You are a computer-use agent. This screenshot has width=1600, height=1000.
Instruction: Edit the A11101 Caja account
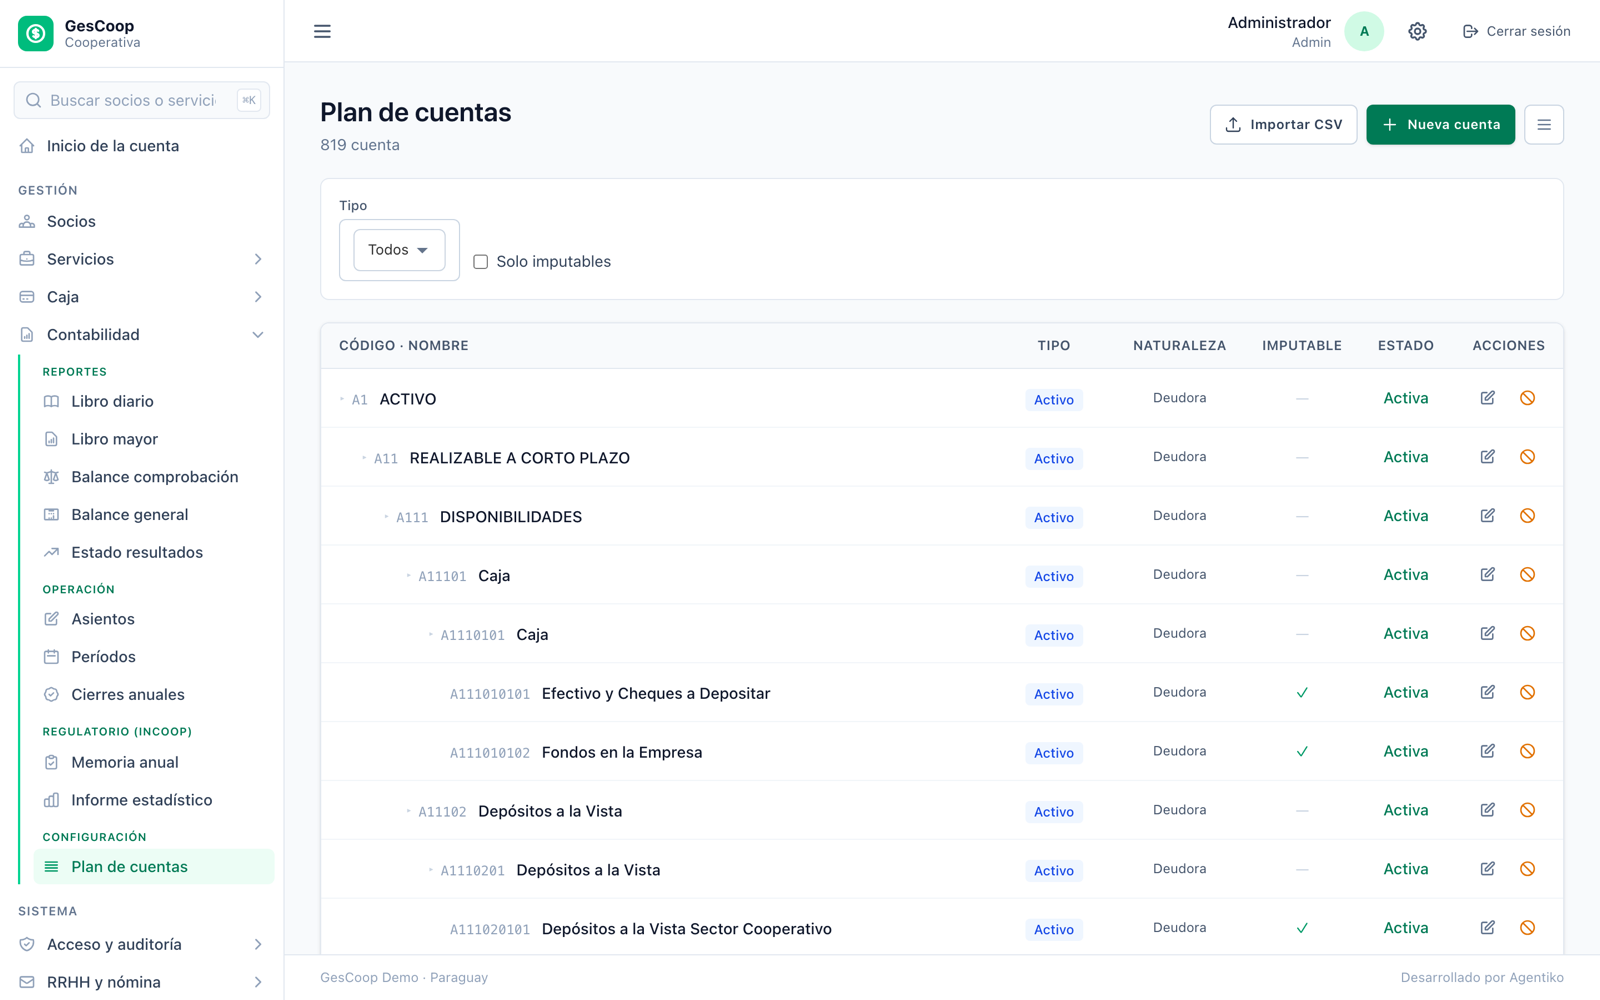1488,575
